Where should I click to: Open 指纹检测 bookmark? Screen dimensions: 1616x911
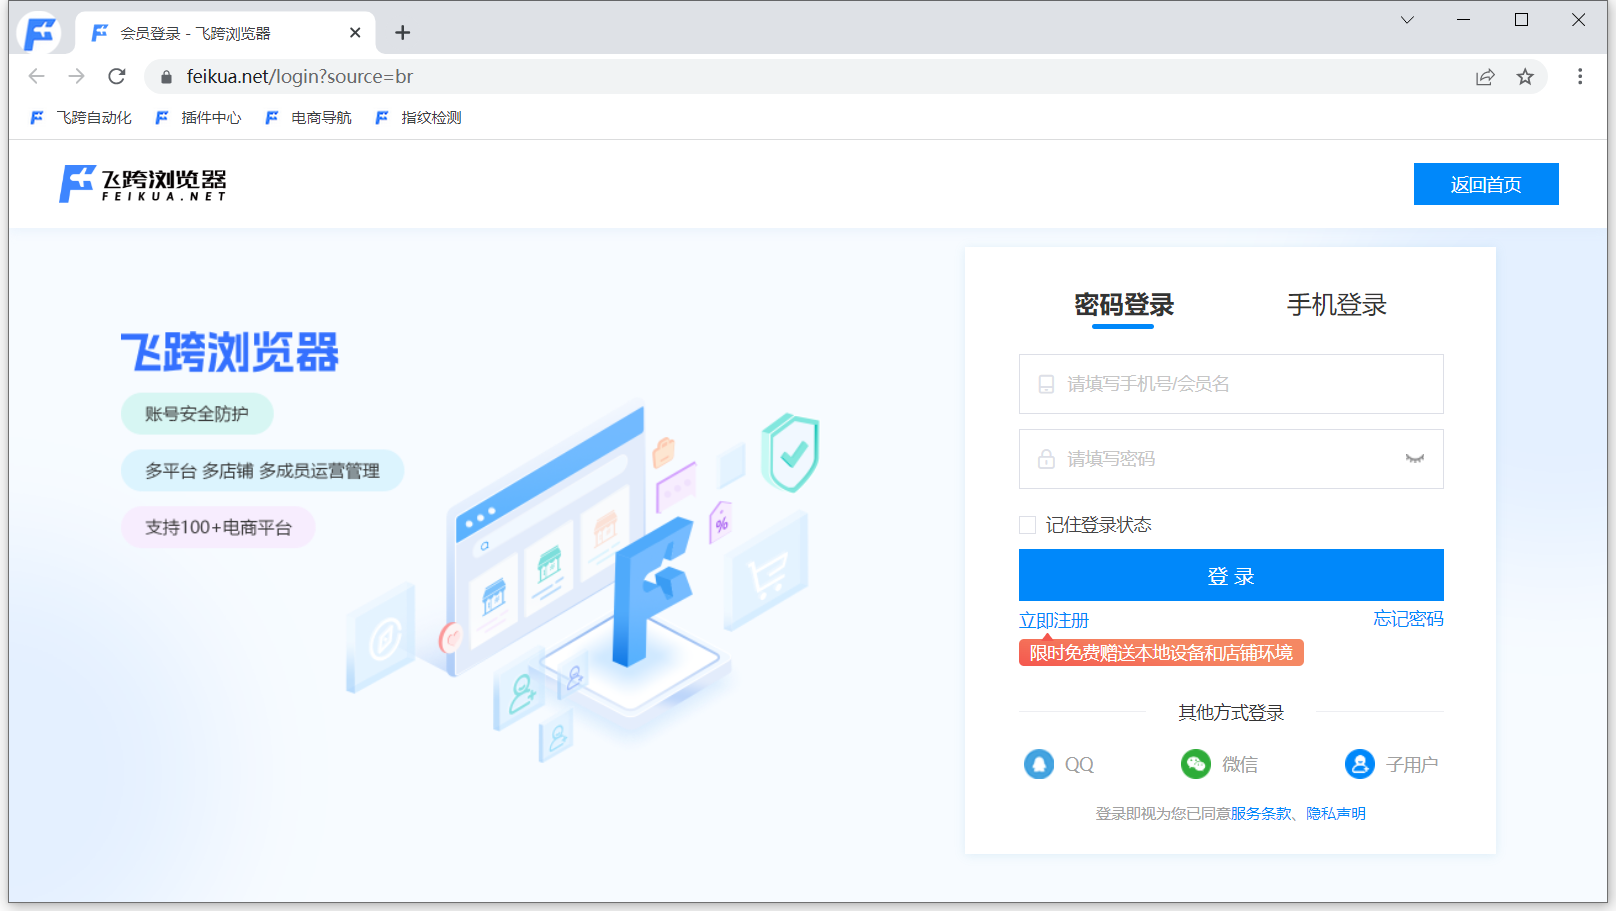point(418,118)
